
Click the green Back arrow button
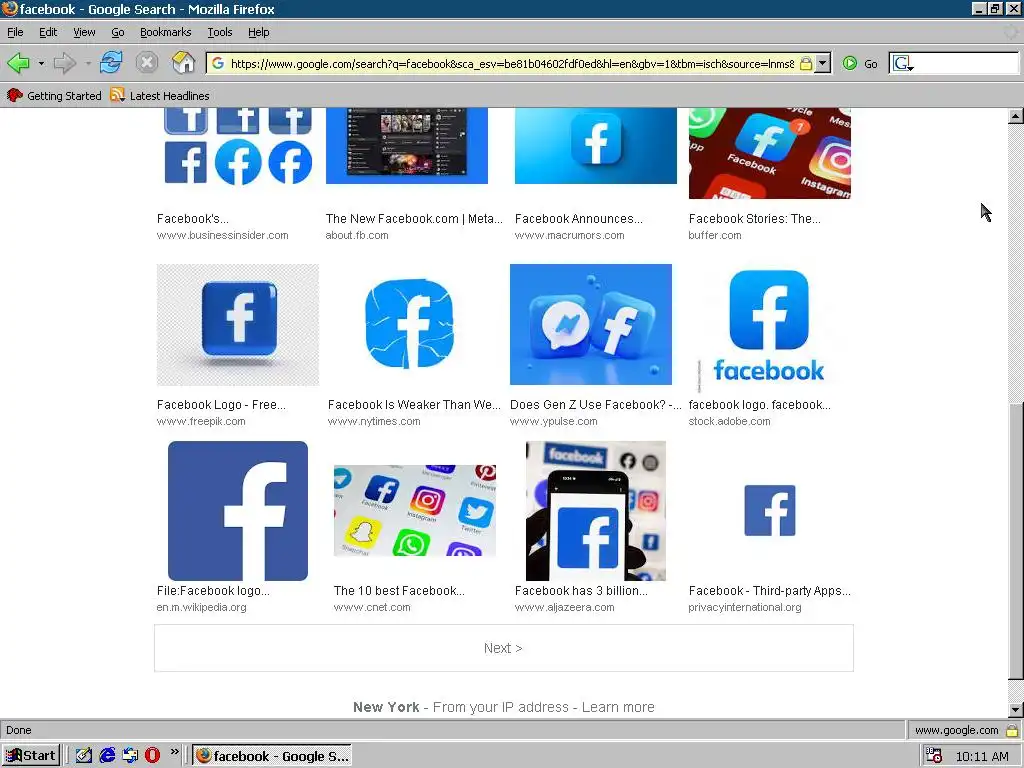tap(18, 63)
